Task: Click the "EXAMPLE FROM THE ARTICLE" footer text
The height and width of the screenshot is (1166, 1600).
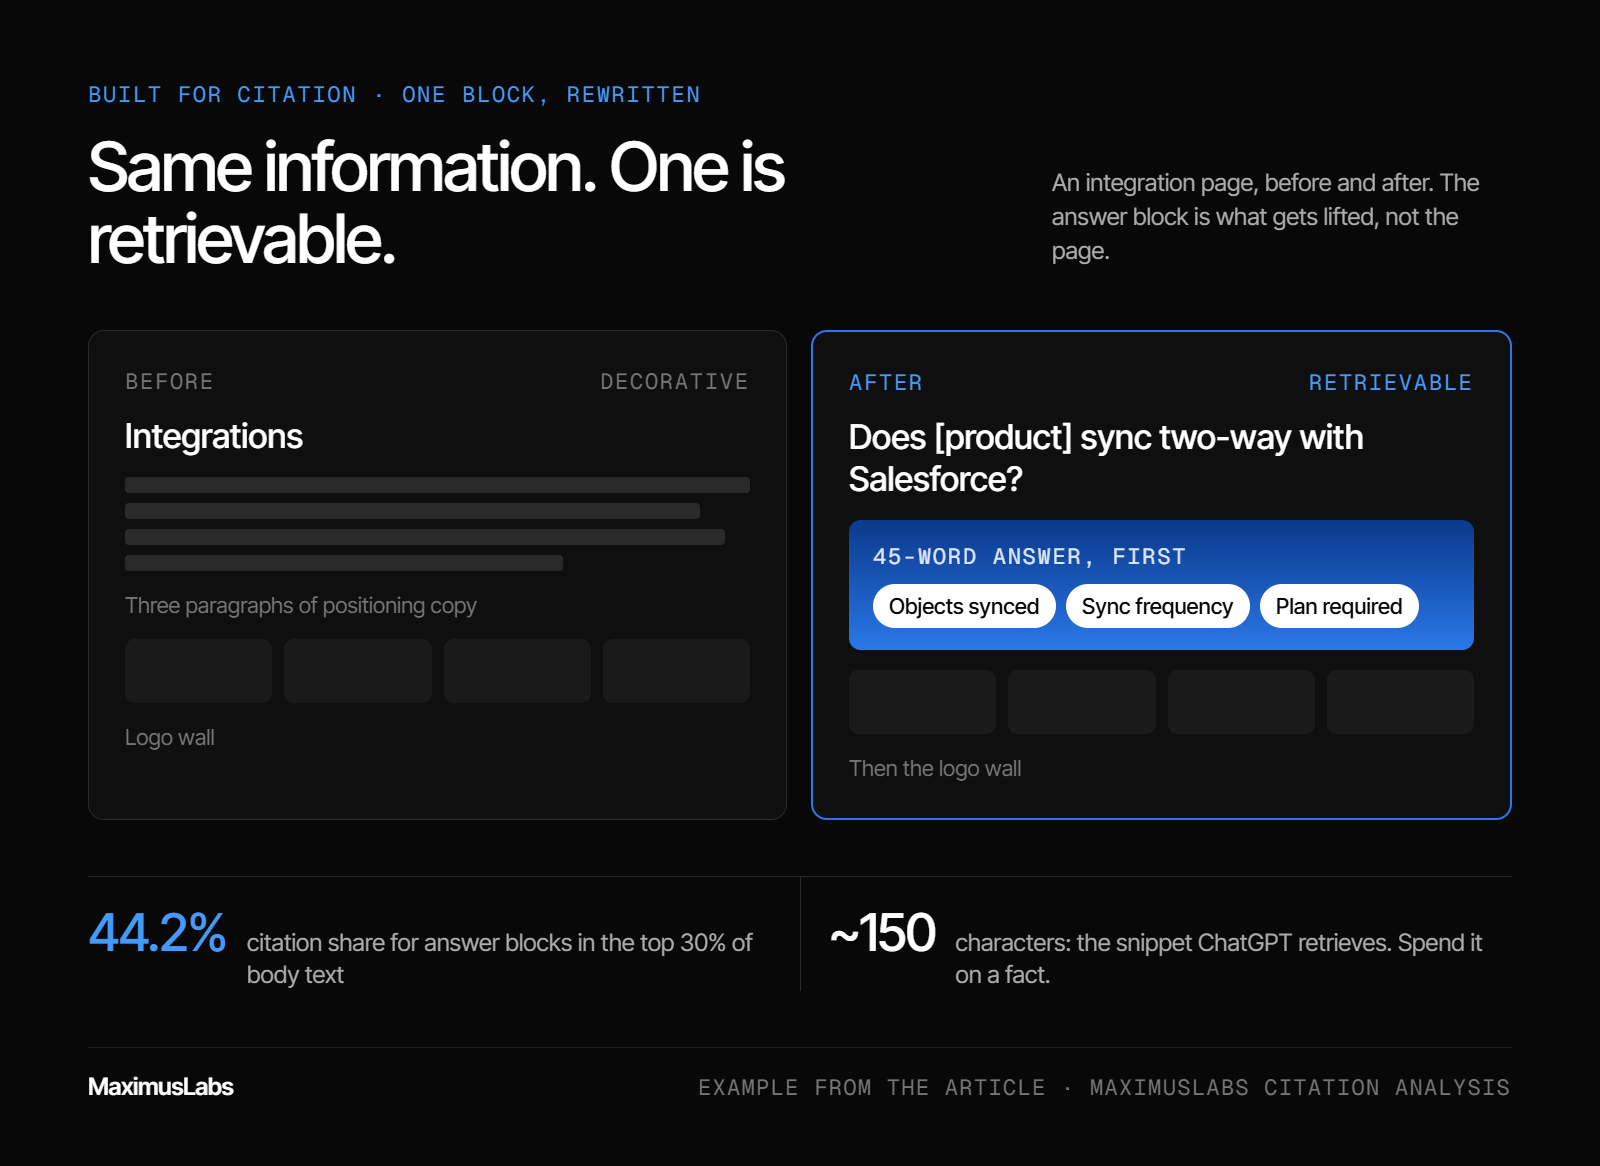Action: 872,1088
